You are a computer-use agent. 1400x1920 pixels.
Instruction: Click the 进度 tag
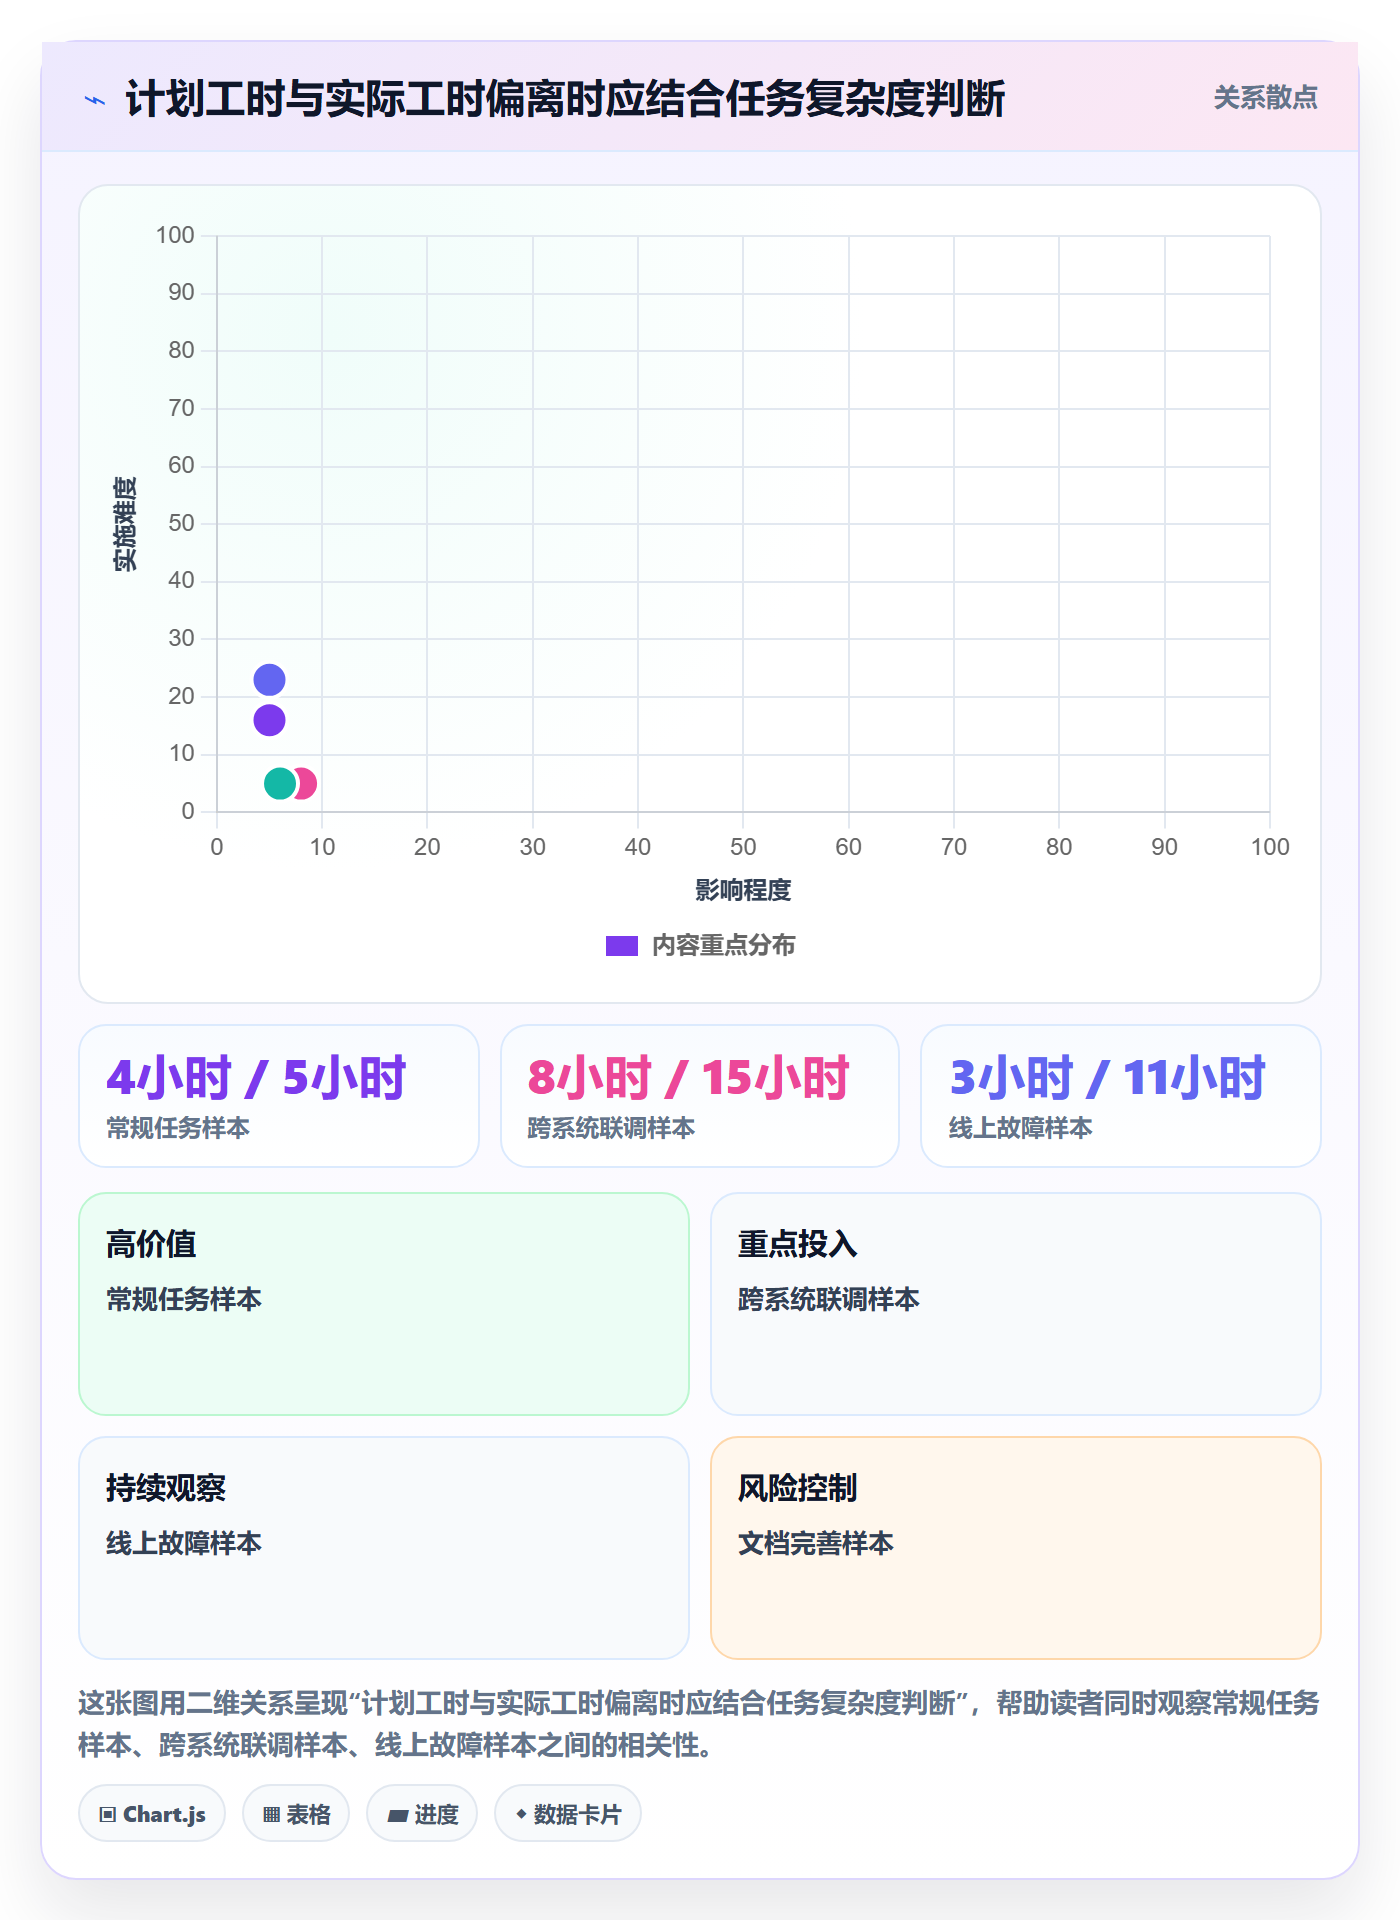point(422,1813)
